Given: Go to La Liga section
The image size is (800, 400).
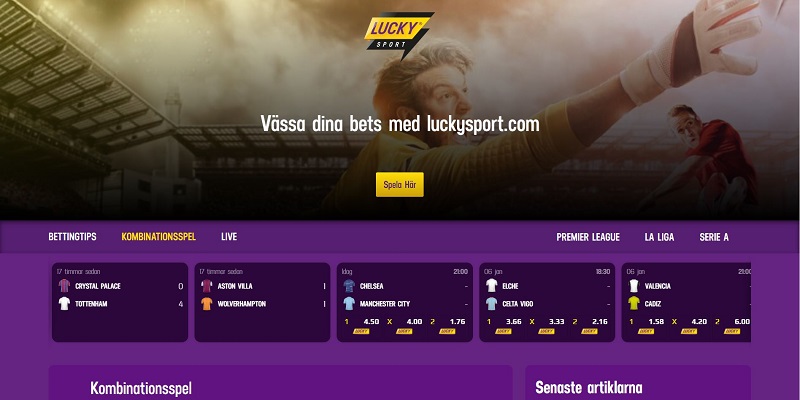Looking at the screenshot, I should 659,237.
